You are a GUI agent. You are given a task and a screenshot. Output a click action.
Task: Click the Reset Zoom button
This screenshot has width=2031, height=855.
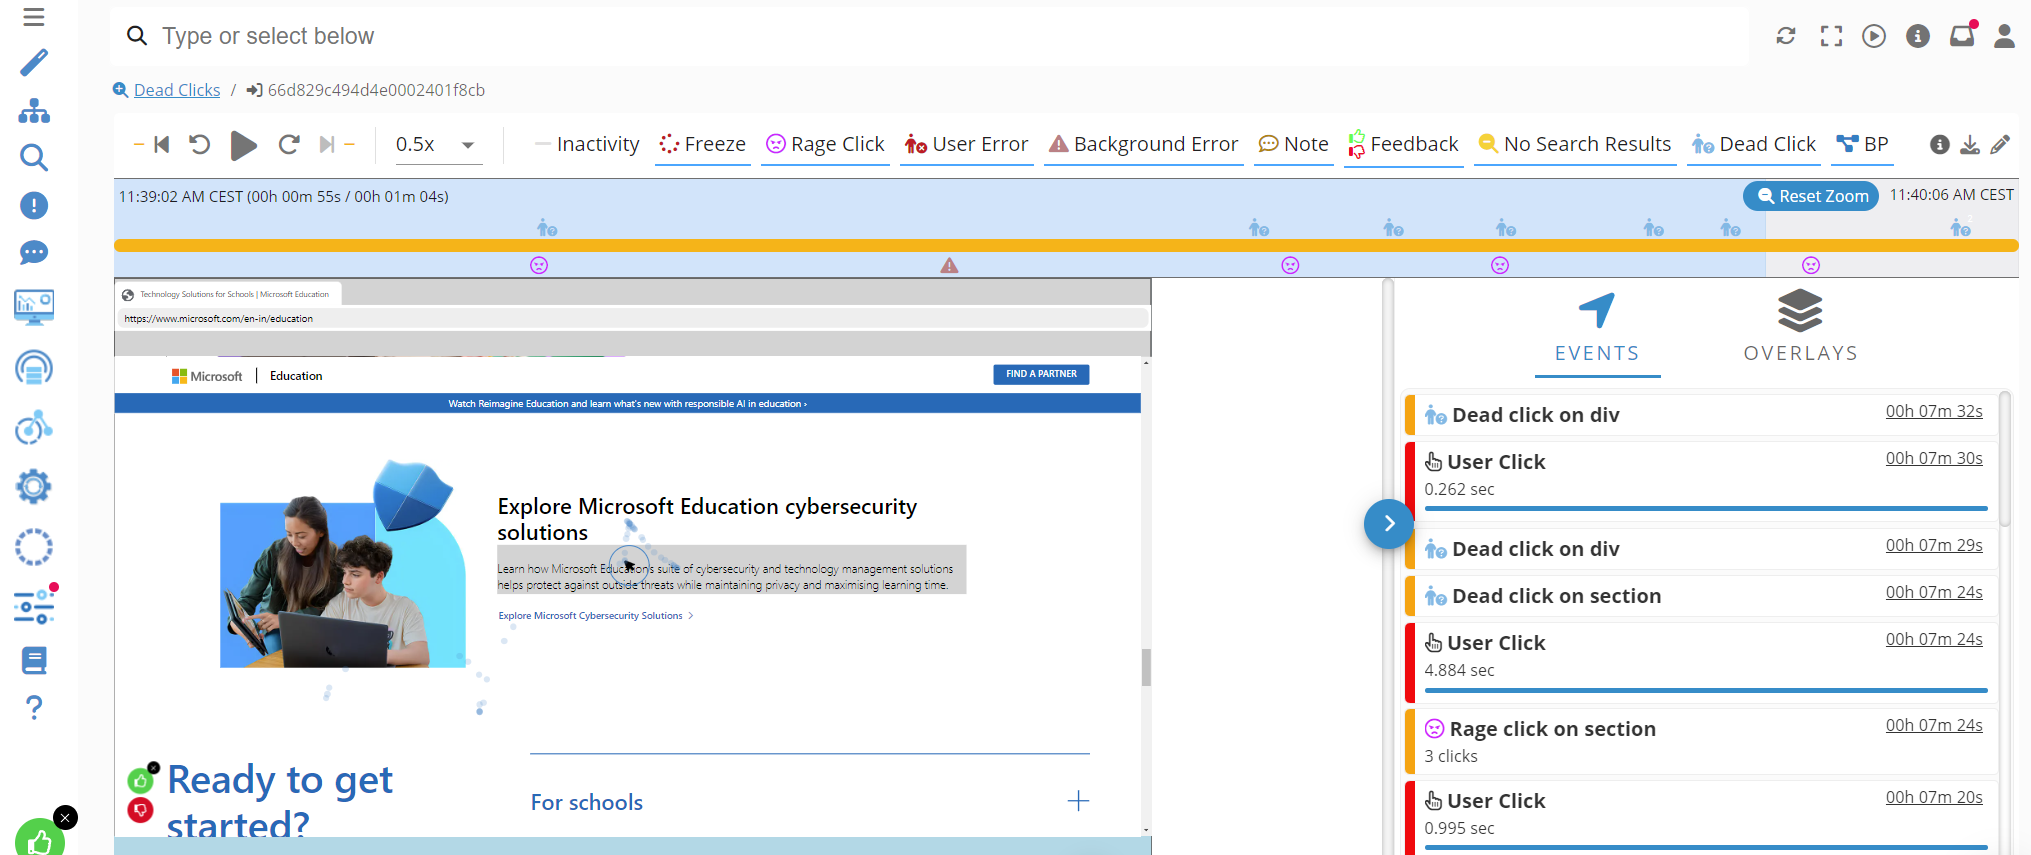click(1811, 196)
